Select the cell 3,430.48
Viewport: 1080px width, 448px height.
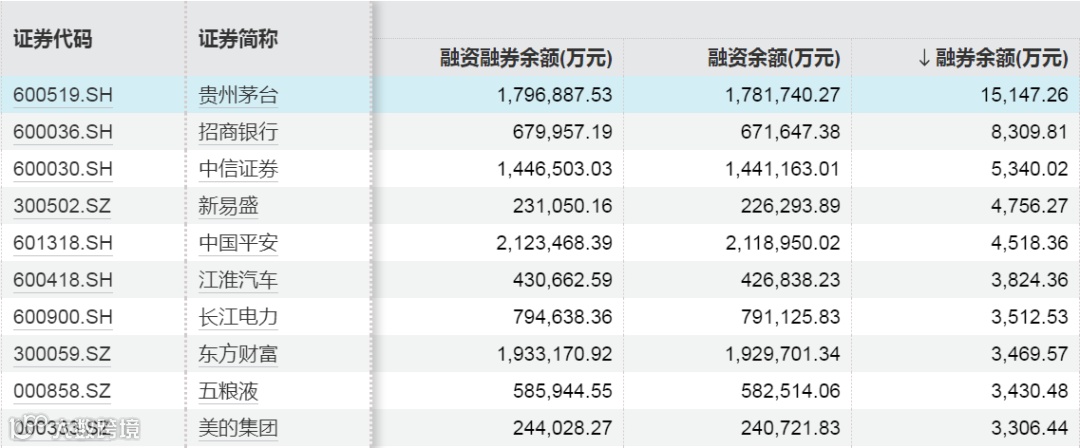point(1030,391)
